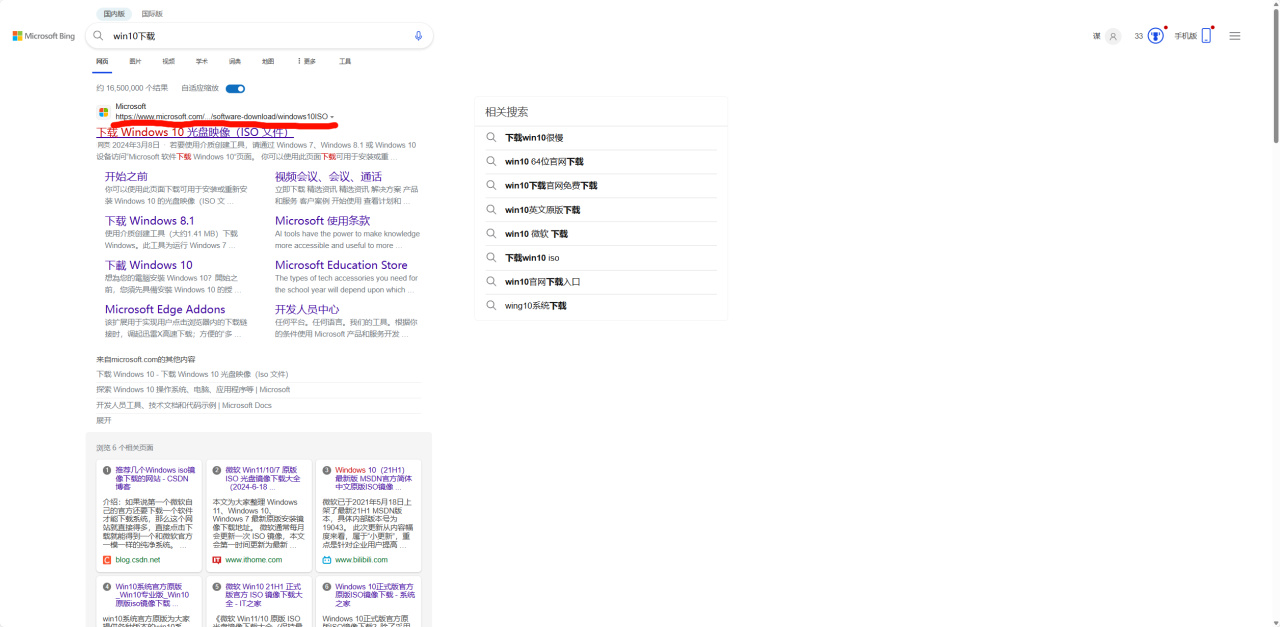Toggle the 自适应缩放 switch
Screen dimensions: 1280x627
click(x=235, y=88)
